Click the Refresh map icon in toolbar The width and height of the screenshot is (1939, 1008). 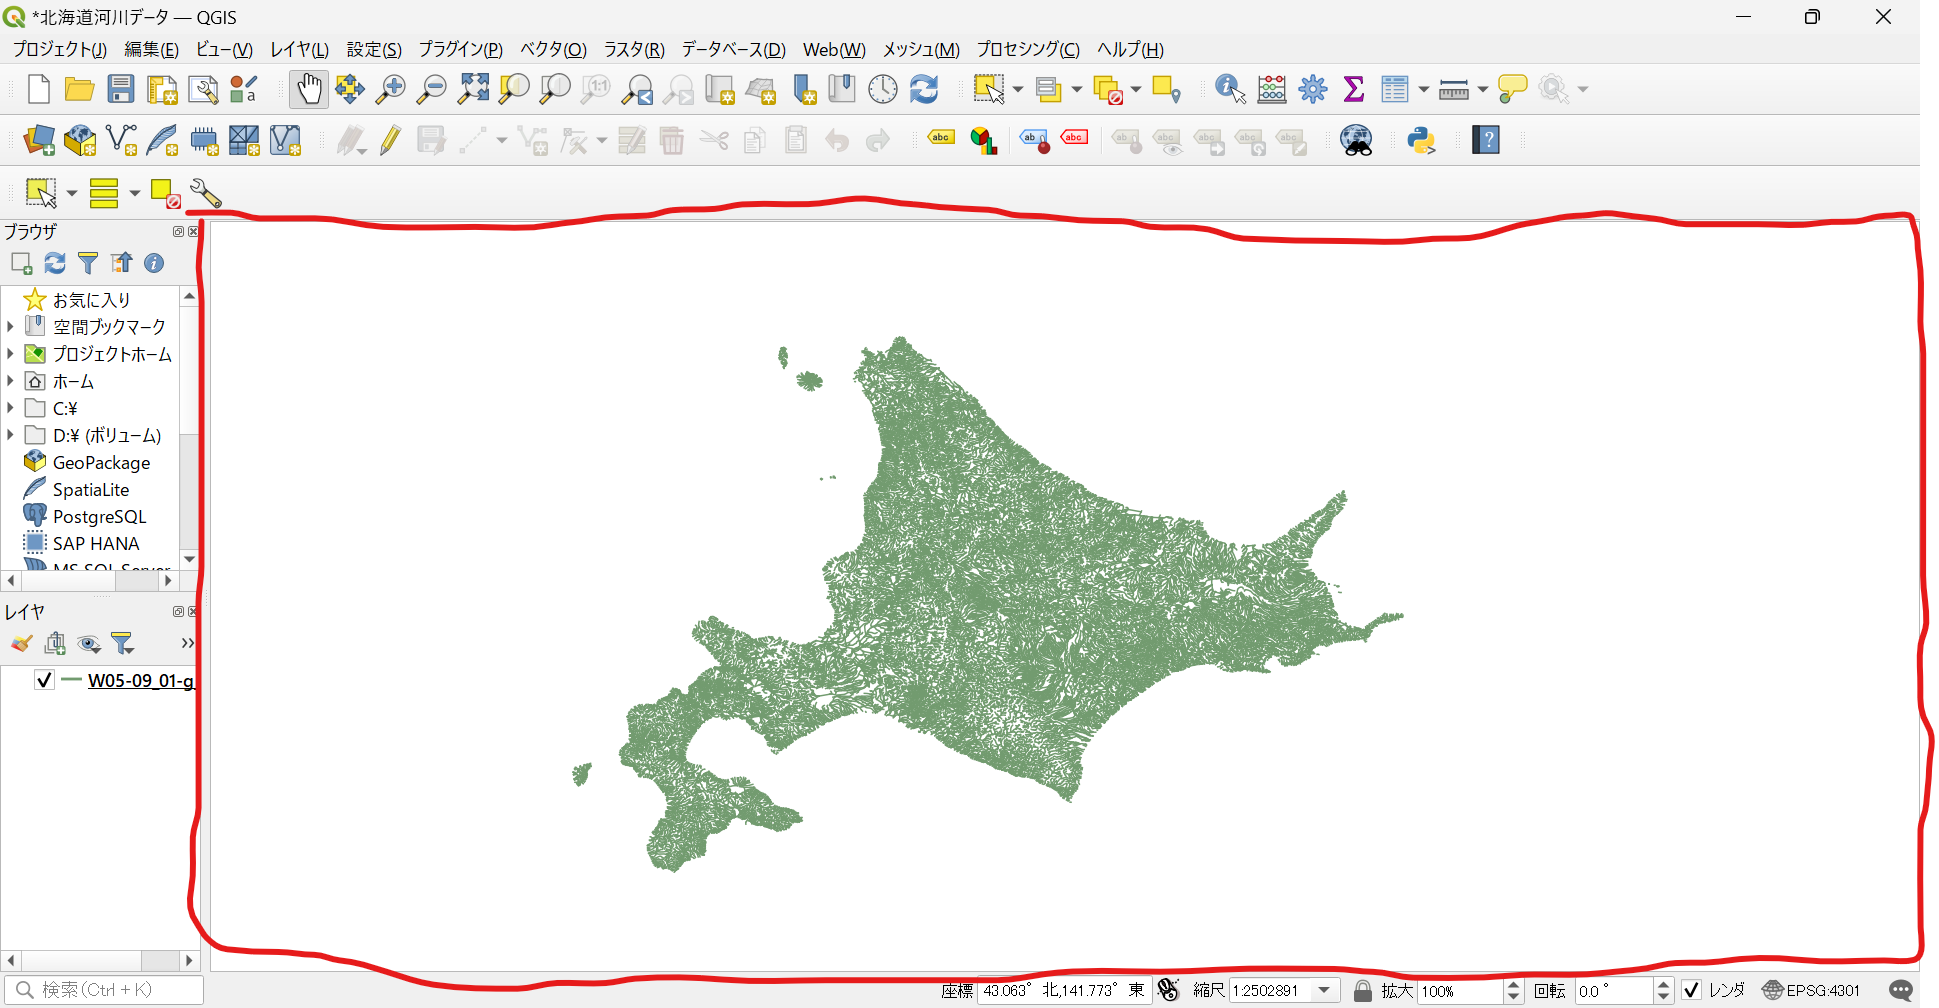924,89
